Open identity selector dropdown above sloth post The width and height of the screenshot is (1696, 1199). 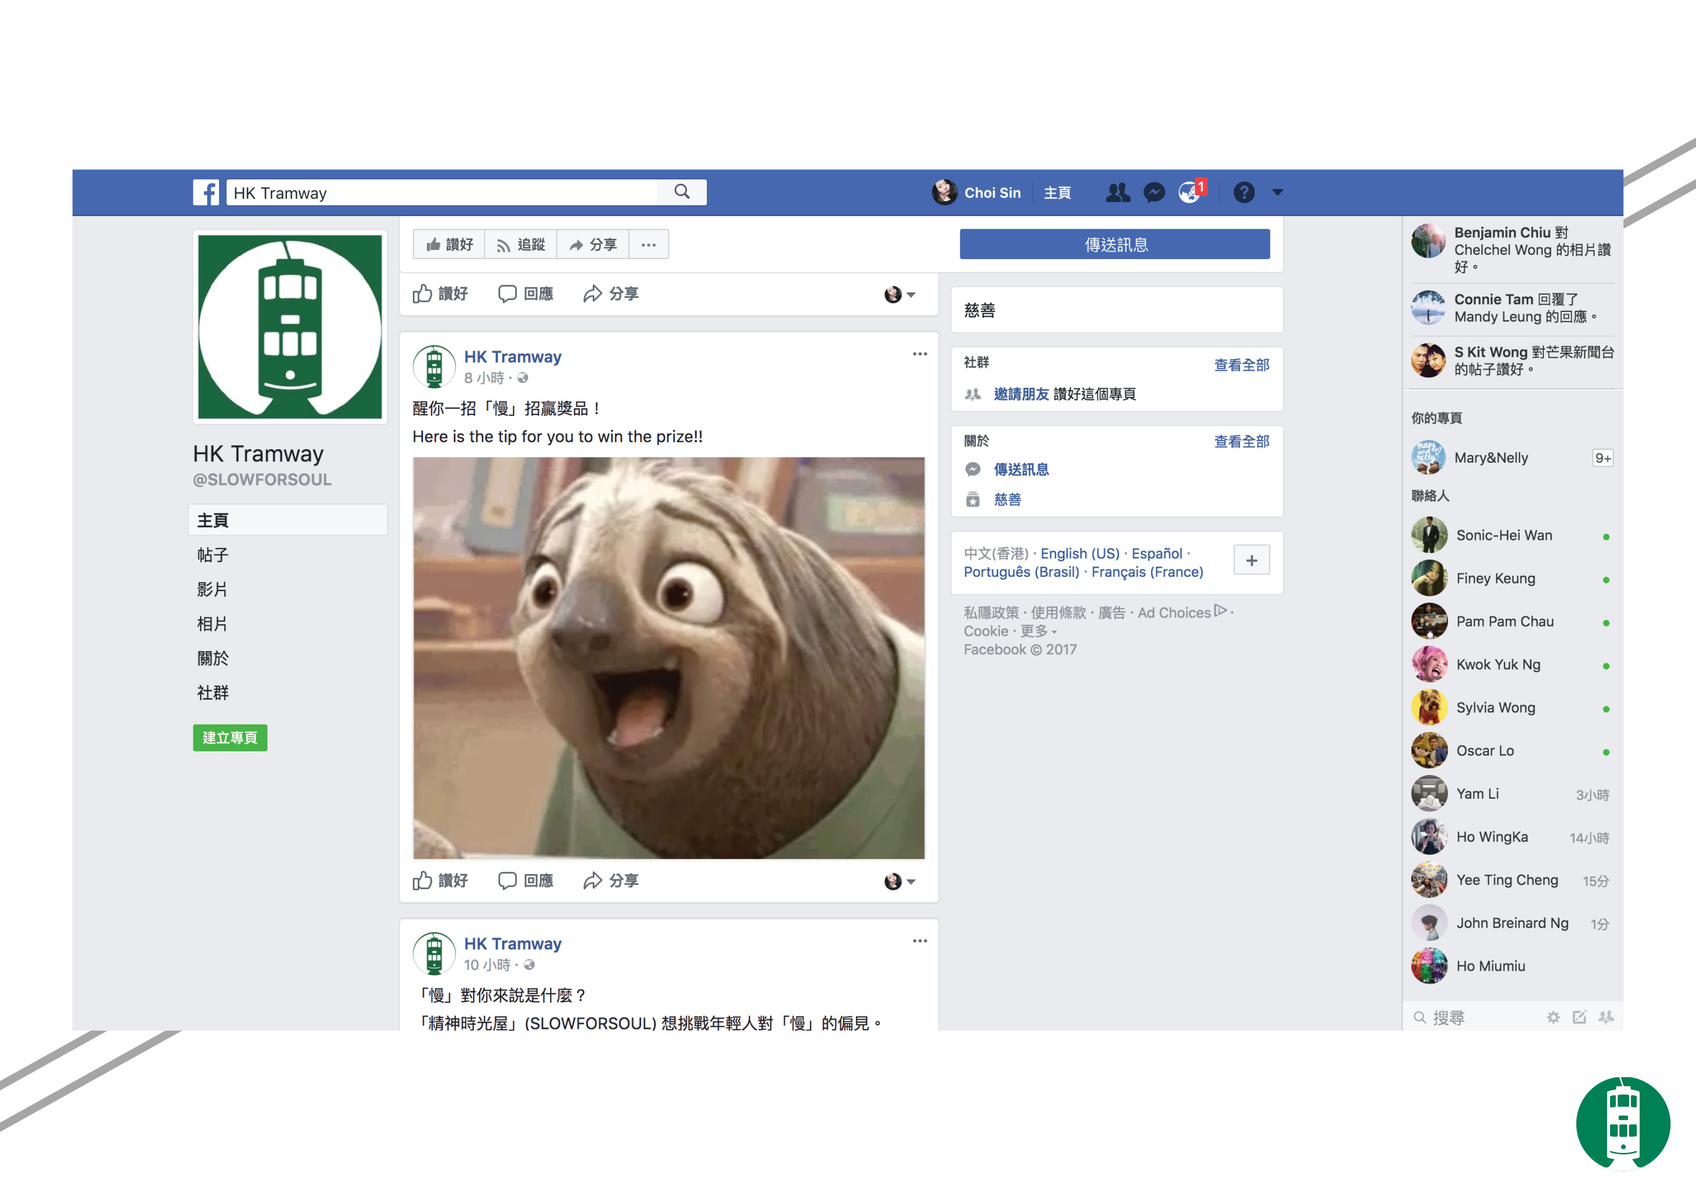tap(900, 294)
